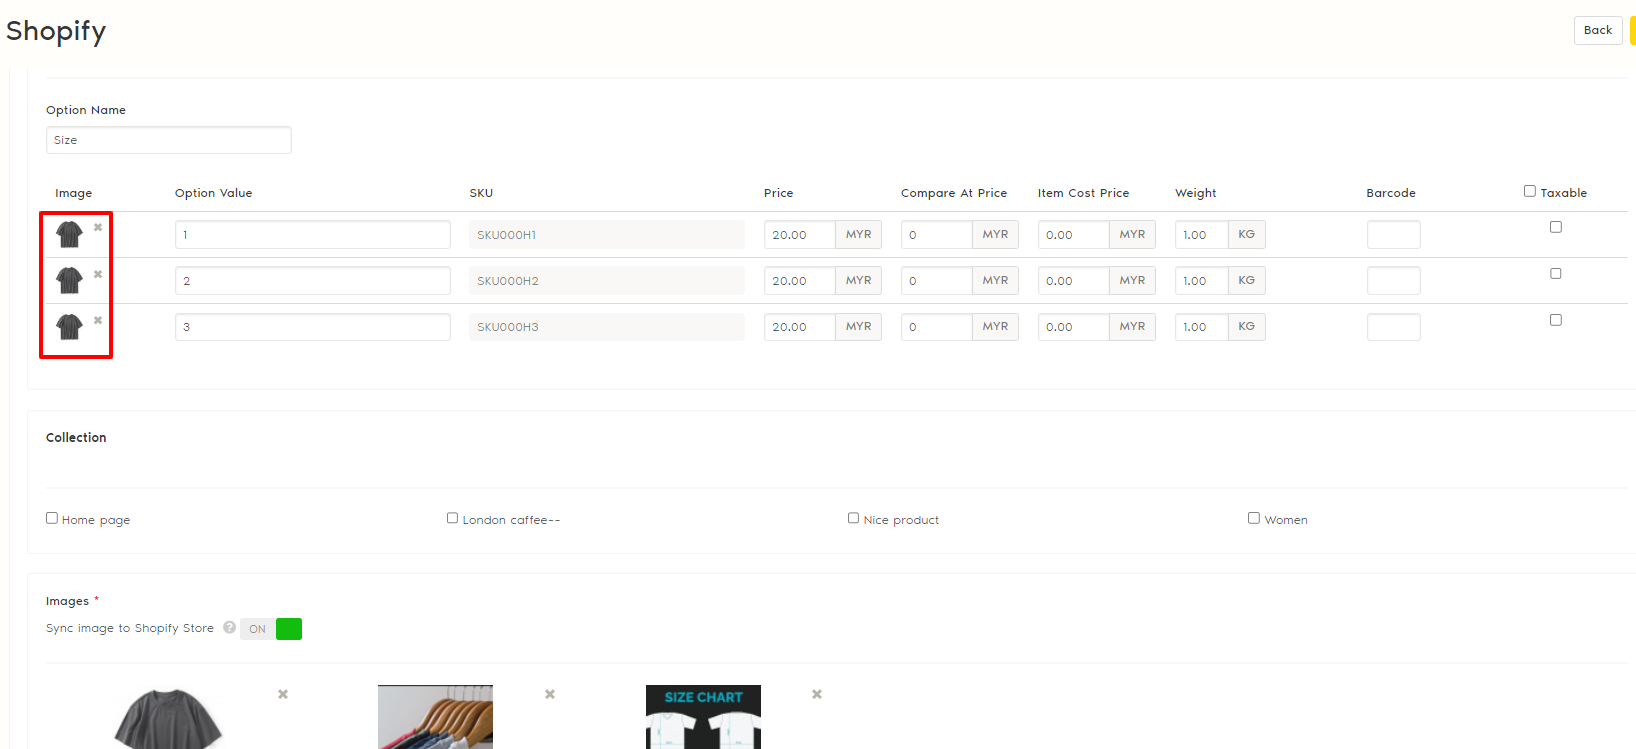Edit Compare At Price for SKU000H2 row

point(937,281)
